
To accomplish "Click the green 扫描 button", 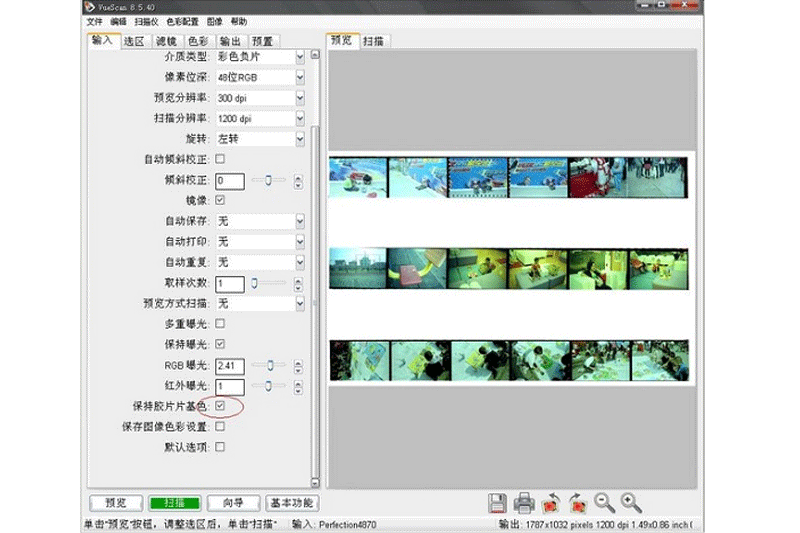I will point(174,503).
